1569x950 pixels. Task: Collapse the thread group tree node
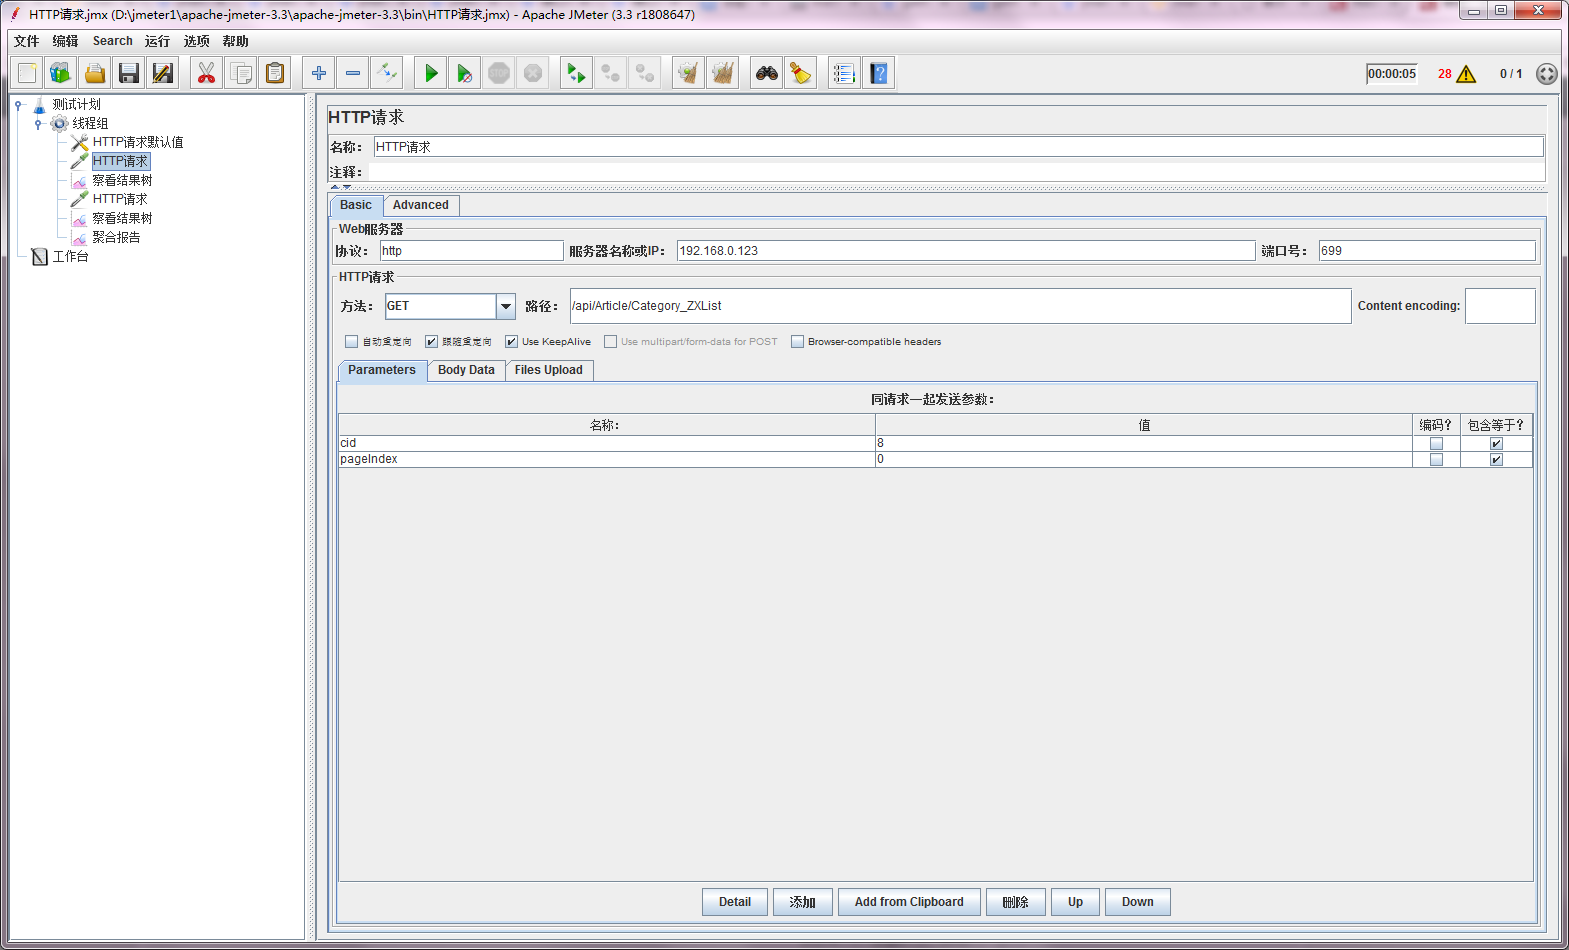tap(38, 124)
